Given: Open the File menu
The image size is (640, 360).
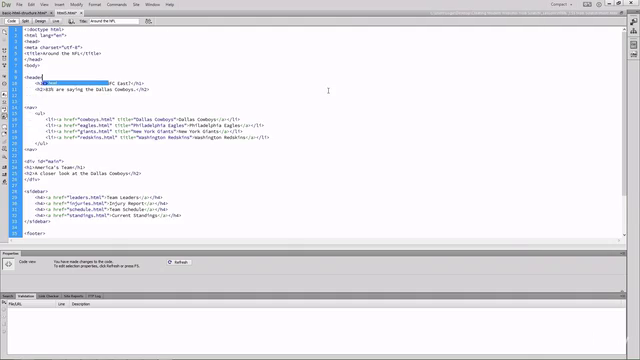Looking at the screenshot, I should click(19, 4).
